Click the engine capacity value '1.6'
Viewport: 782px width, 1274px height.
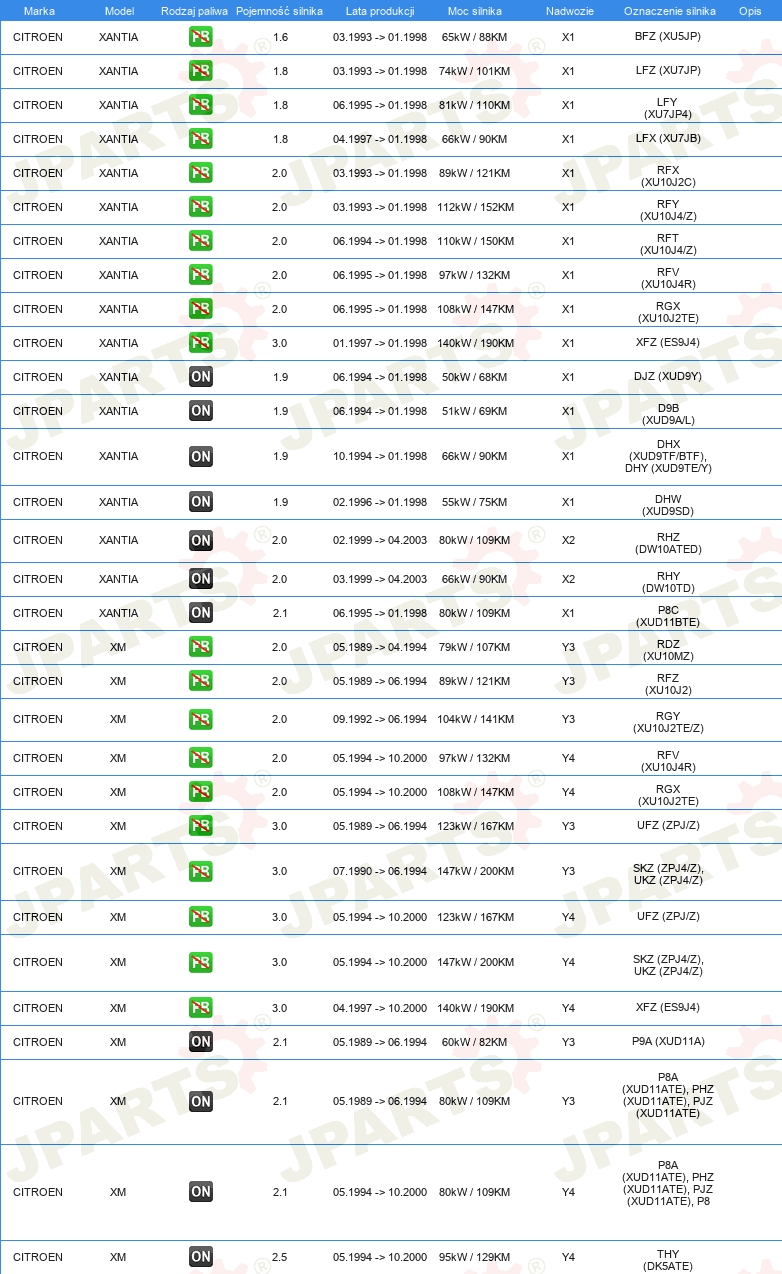pyautogui.click(x=280, y=37)
